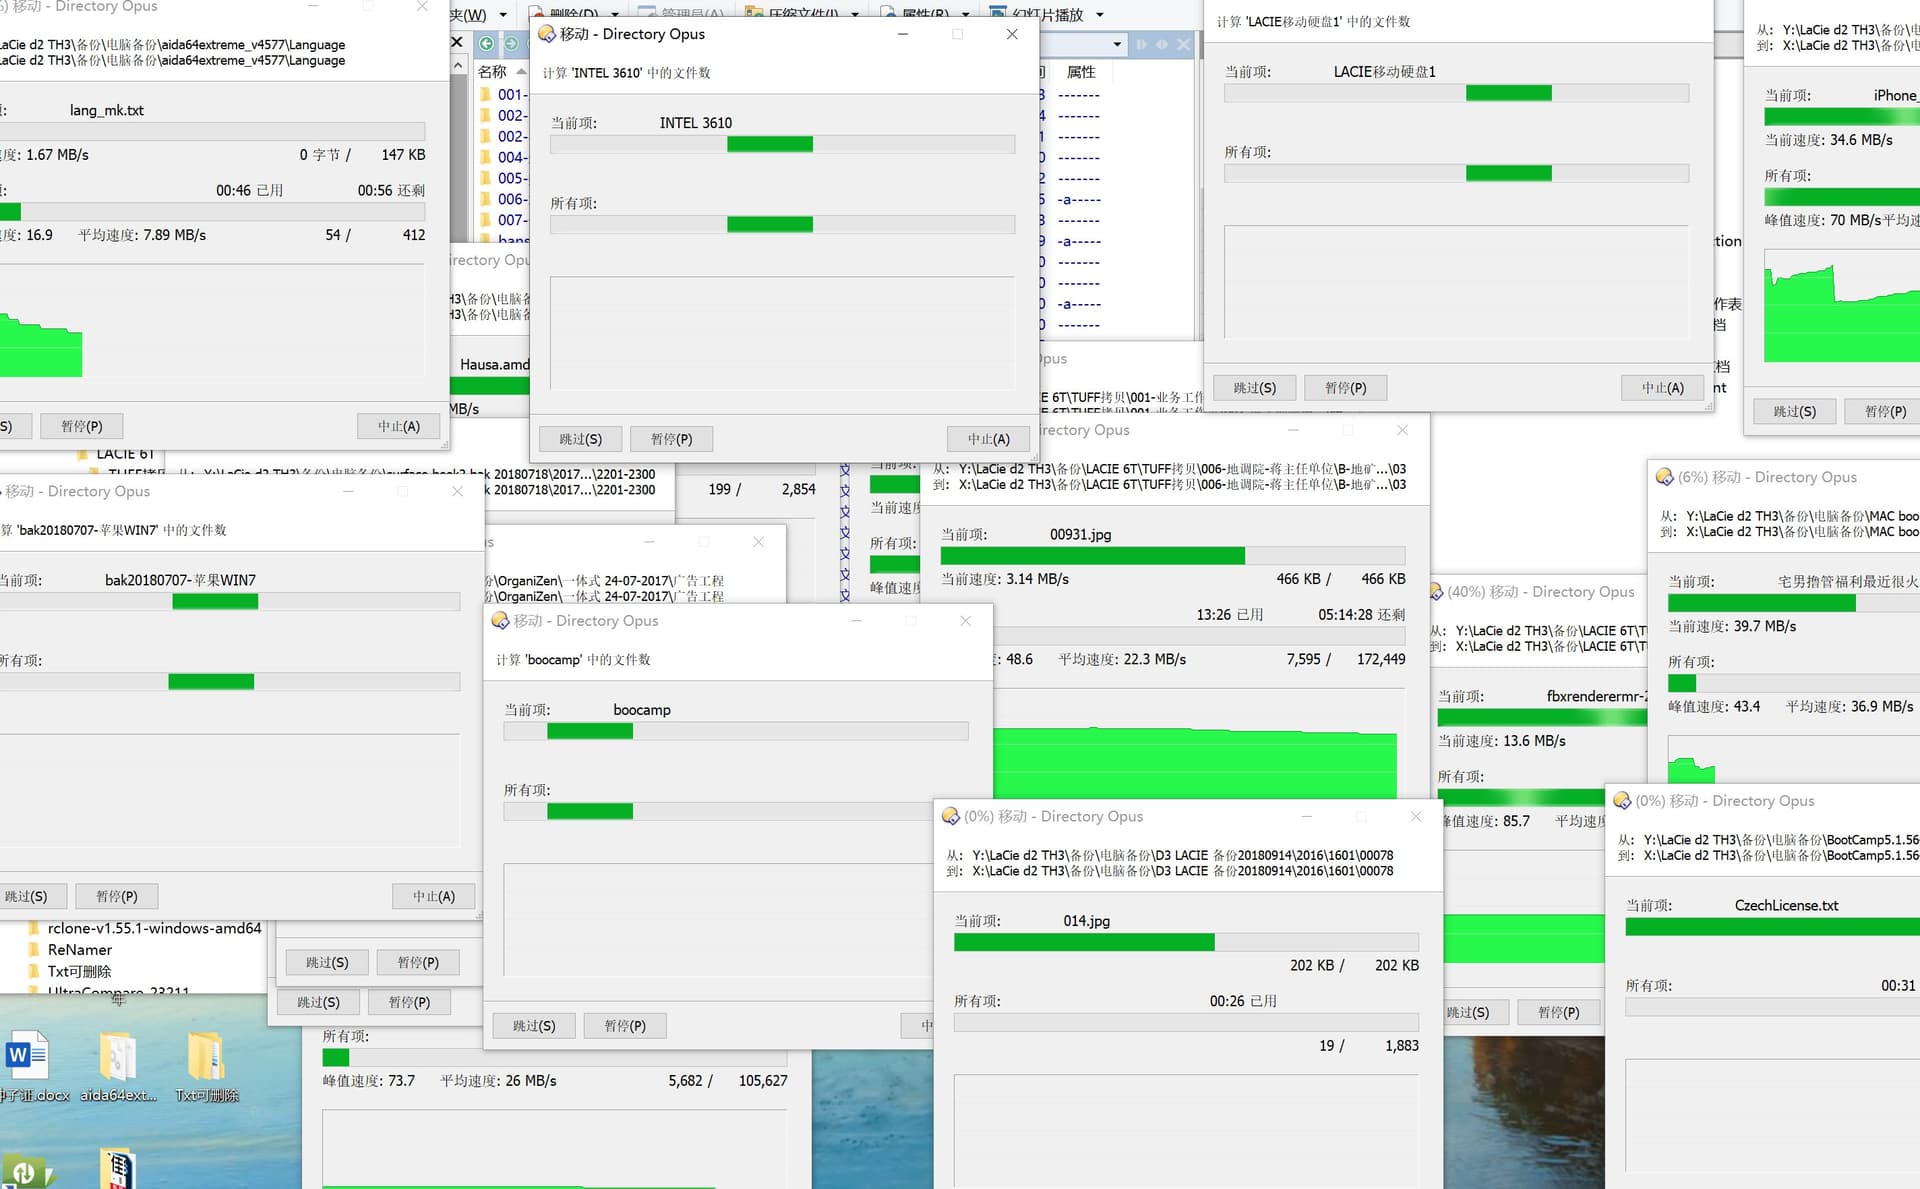Select the 007- folder row name
The image size is (1920, 1189).
(512, 220)
